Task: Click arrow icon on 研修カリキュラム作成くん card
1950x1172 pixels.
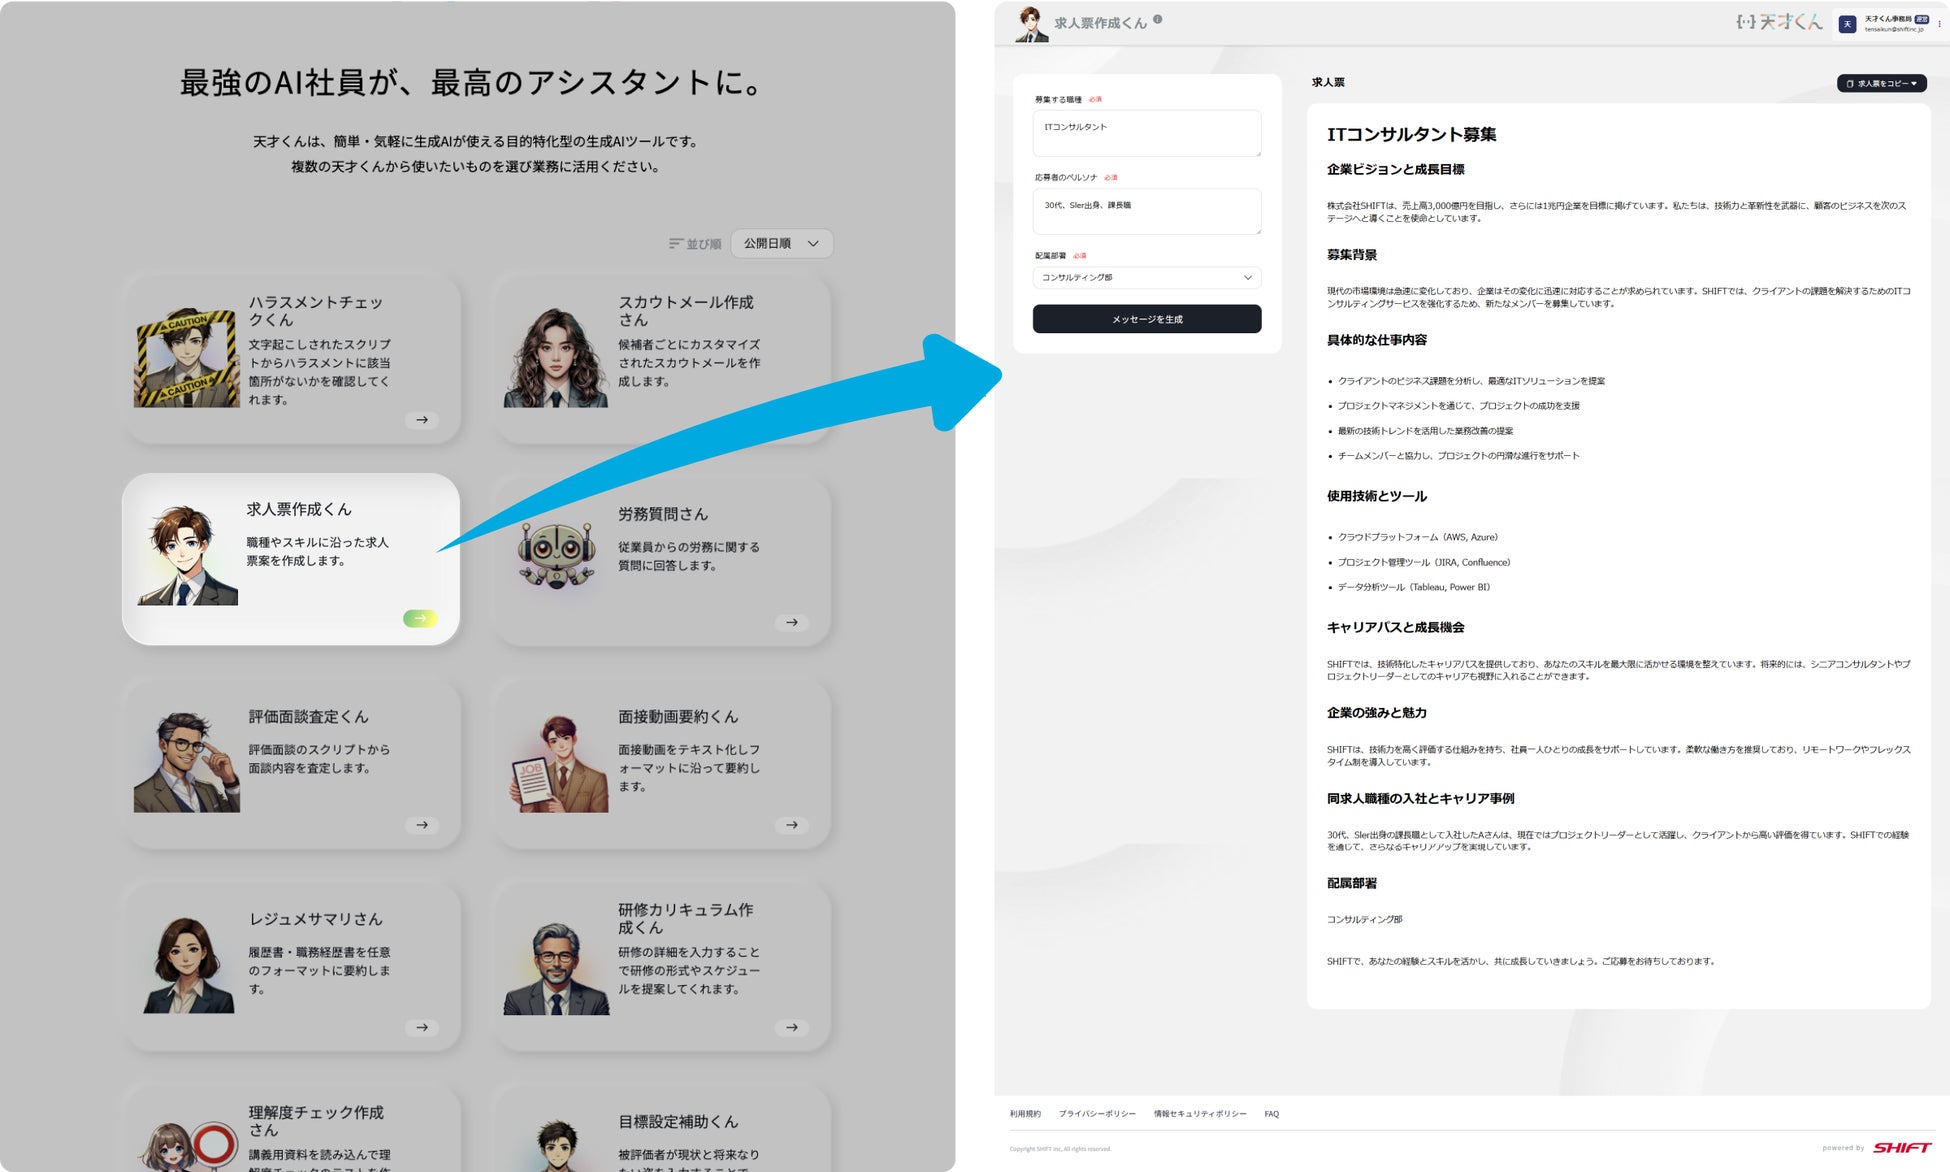Action: 792,1027
